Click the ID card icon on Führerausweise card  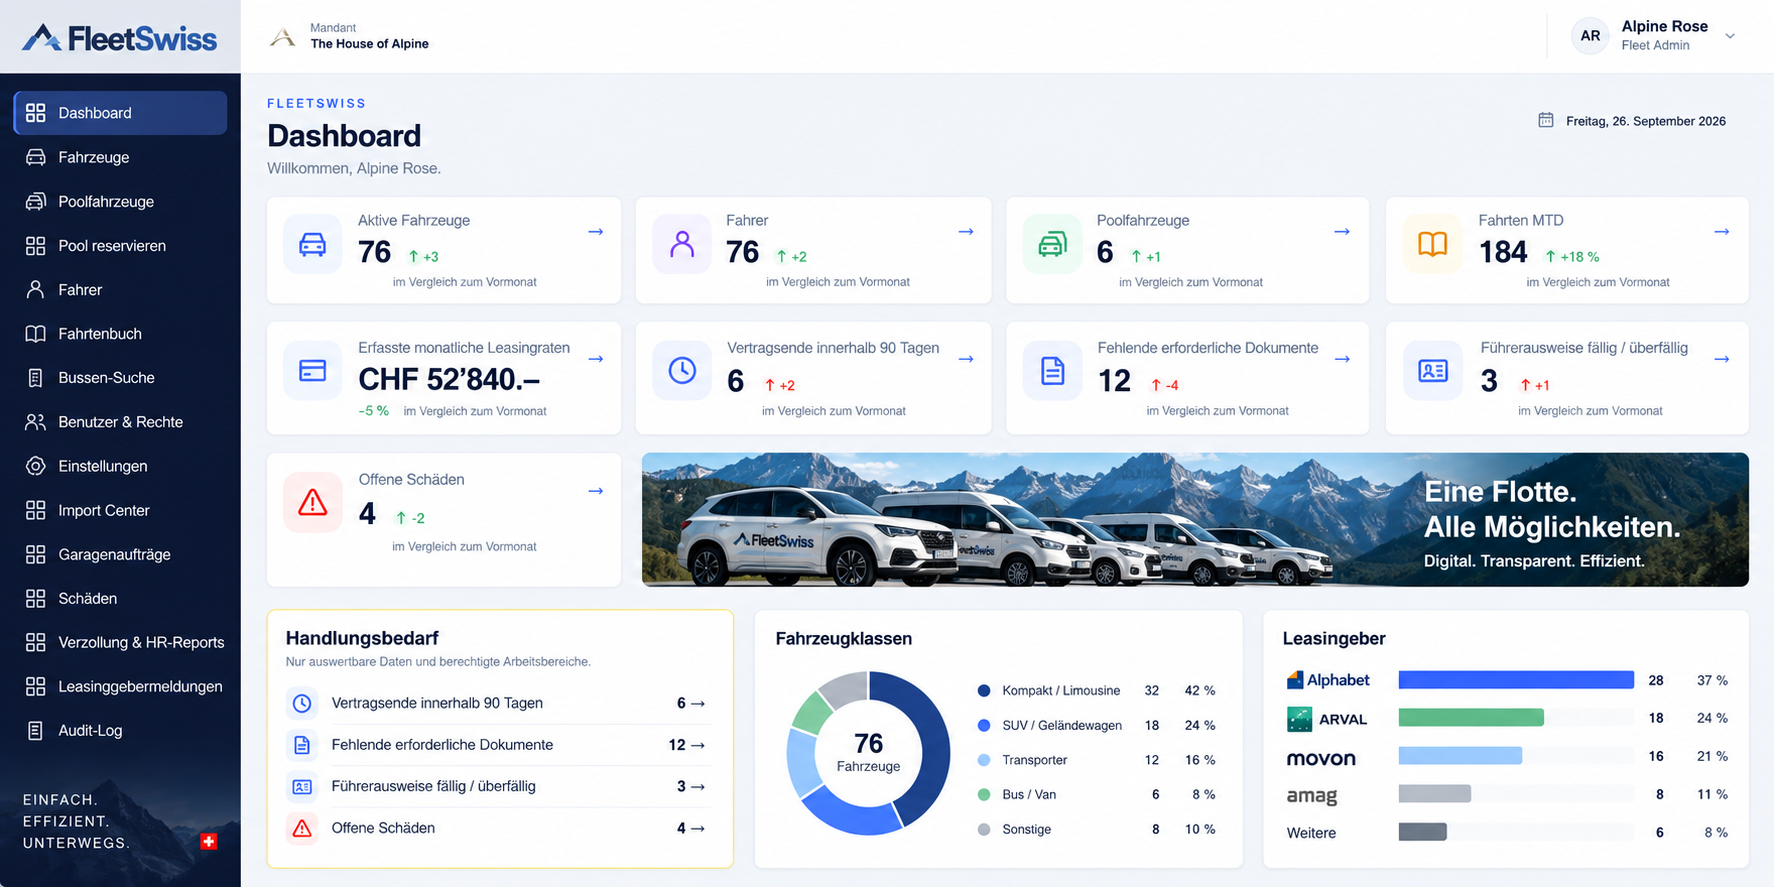coord(1433,371)
